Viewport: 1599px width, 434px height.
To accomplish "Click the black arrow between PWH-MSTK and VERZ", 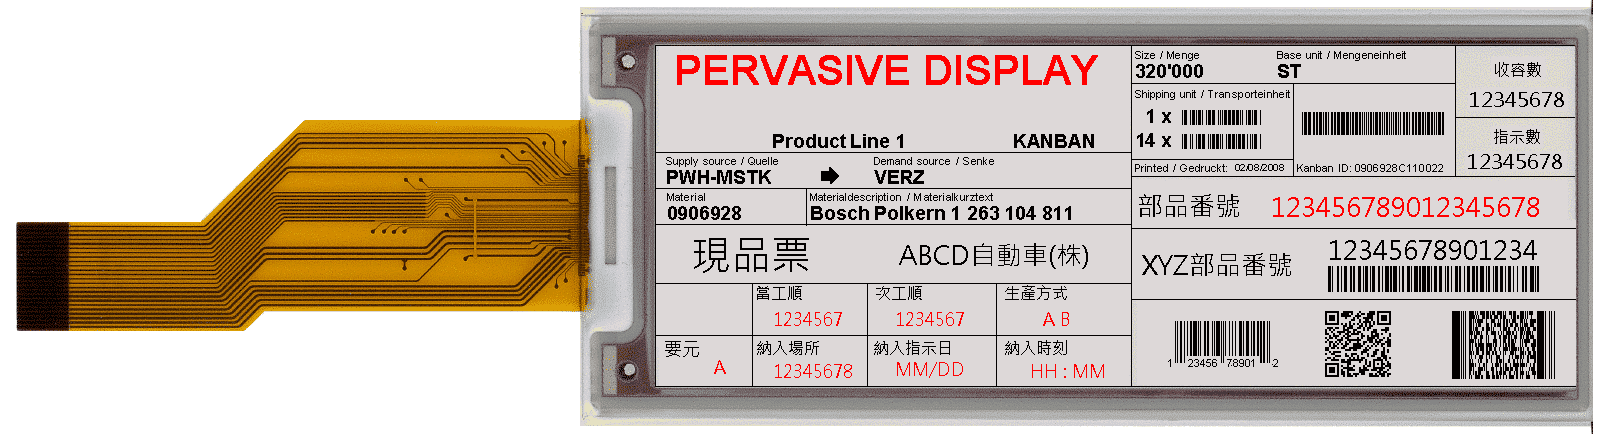I will (829, 177).
